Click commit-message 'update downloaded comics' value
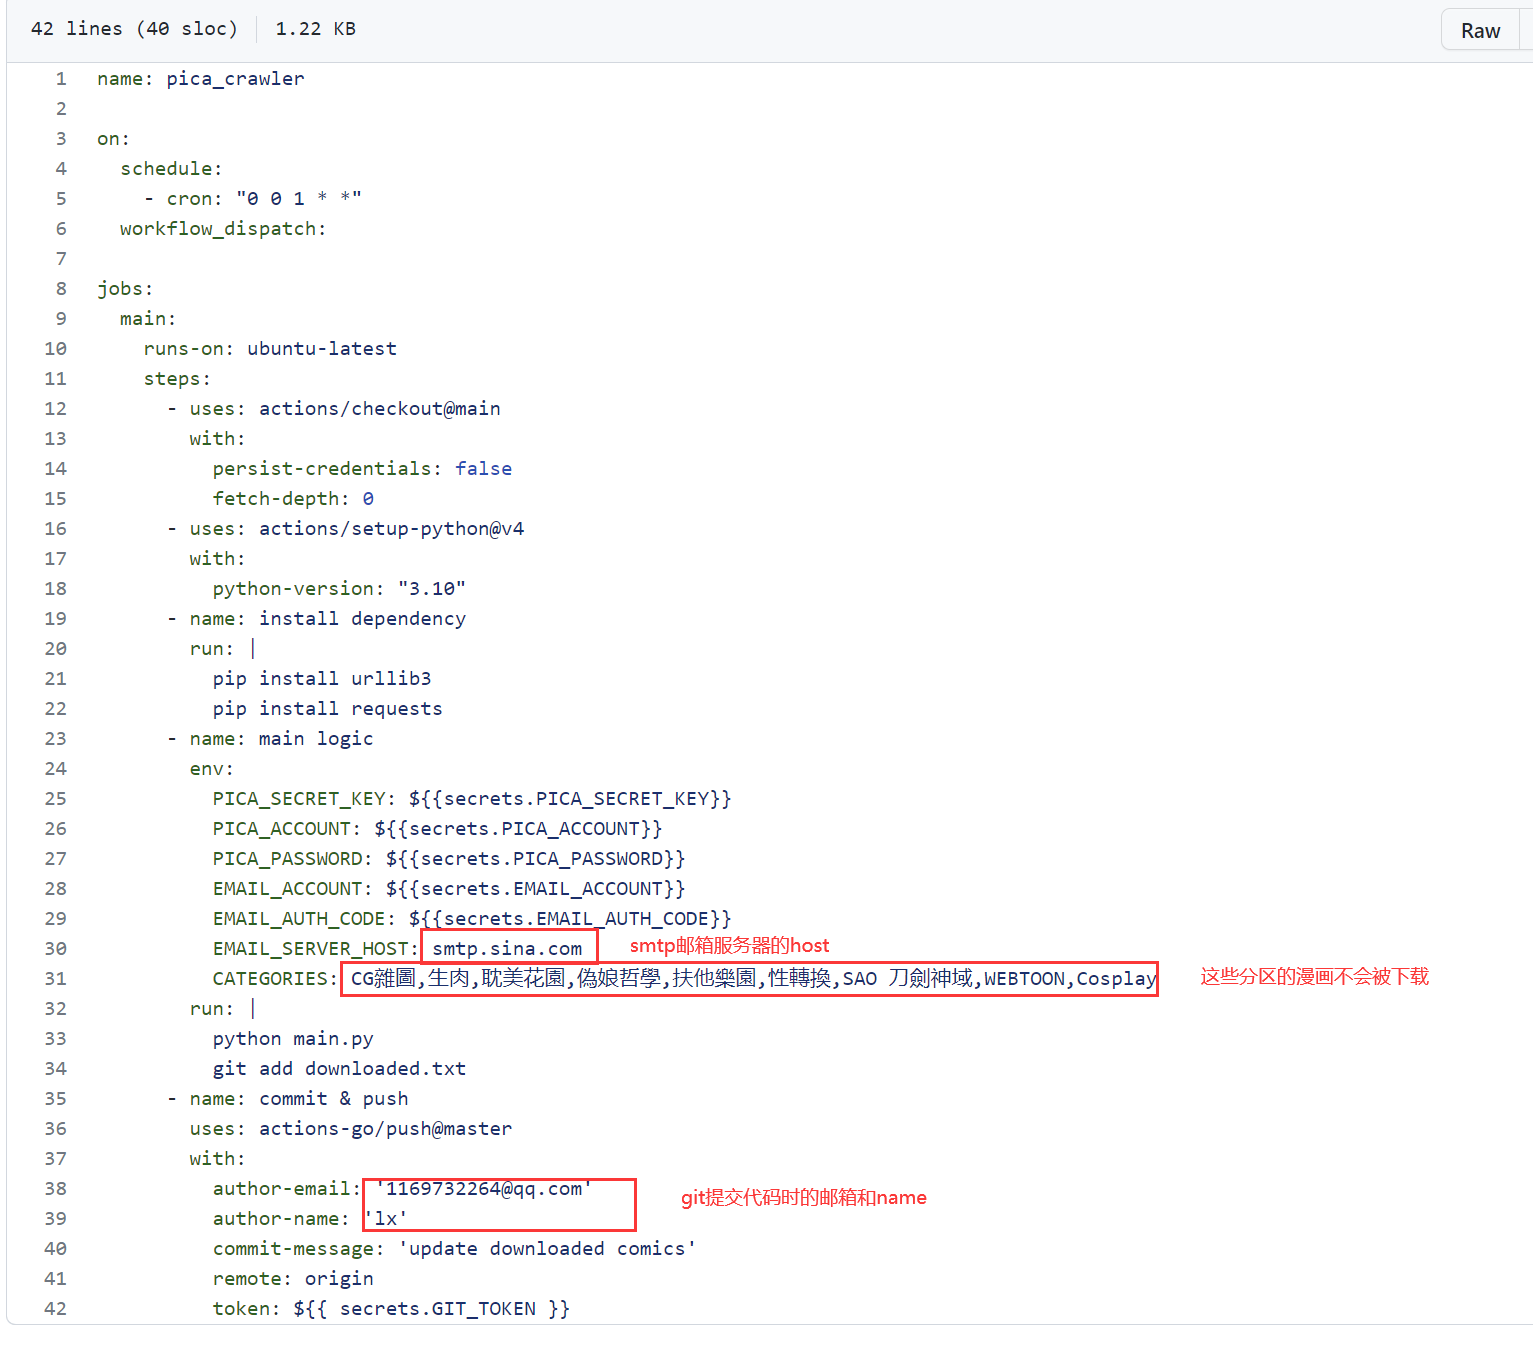This screenshot has height=1351, width=1533. [547, 1249]
